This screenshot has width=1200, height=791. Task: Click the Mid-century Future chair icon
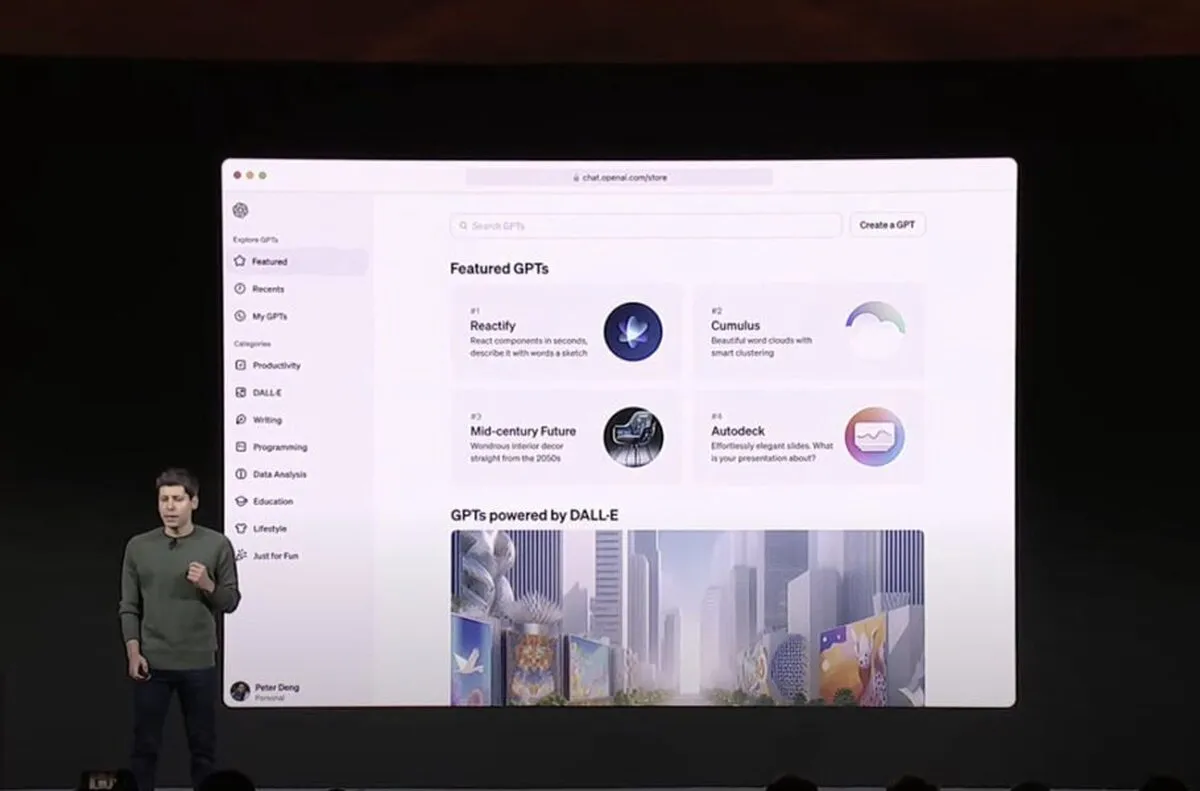pyautogui.click(x=633, y=437)
